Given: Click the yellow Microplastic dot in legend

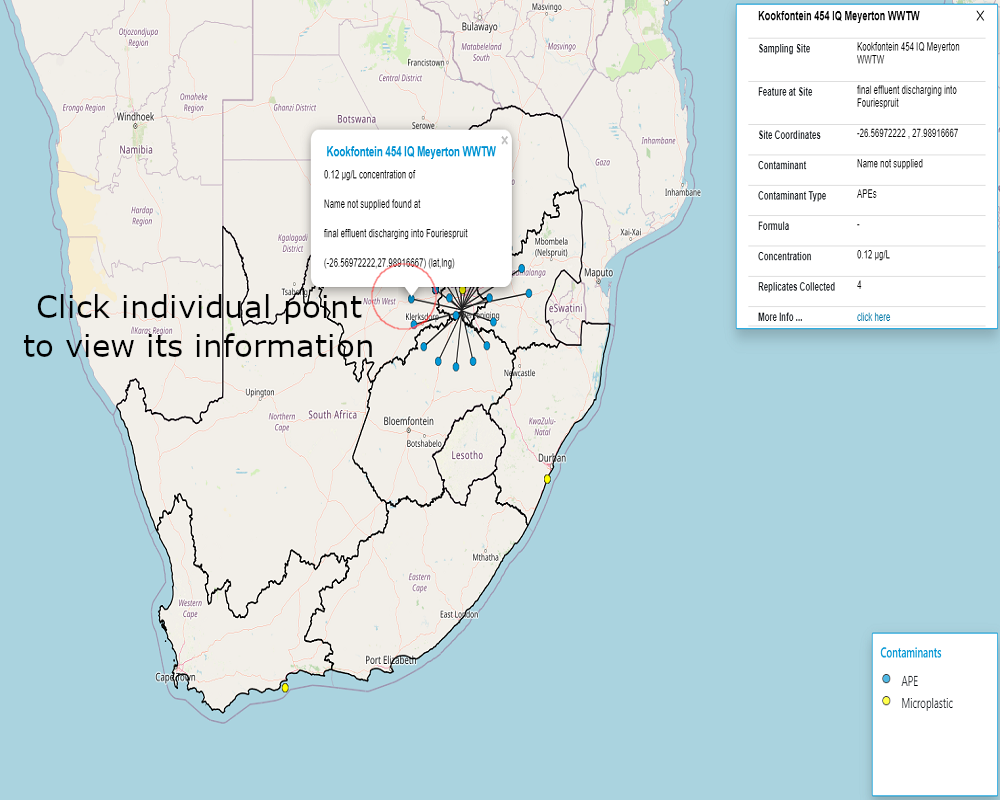Looking at the screenshot, I should point(886,702).
